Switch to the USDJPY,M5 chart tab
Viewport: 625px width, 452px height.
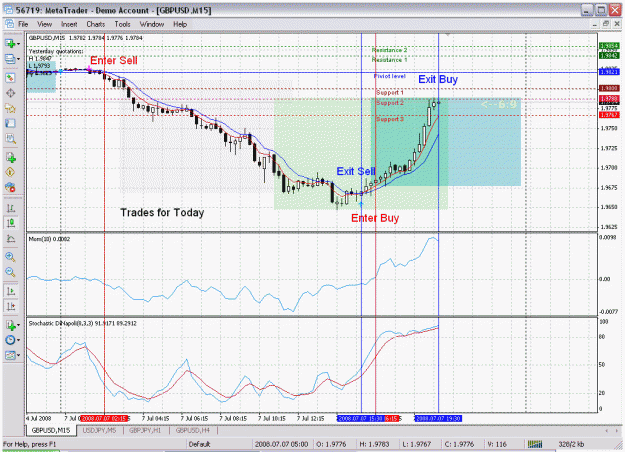pyautogui.click(x=99, y=430)
